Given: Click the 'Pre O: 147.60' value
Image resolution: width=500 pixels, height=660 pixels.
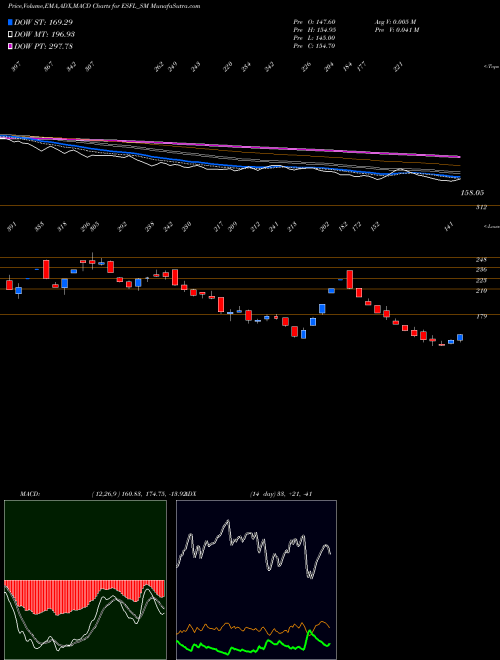Looking at the screenshot, I should (314, 22).
